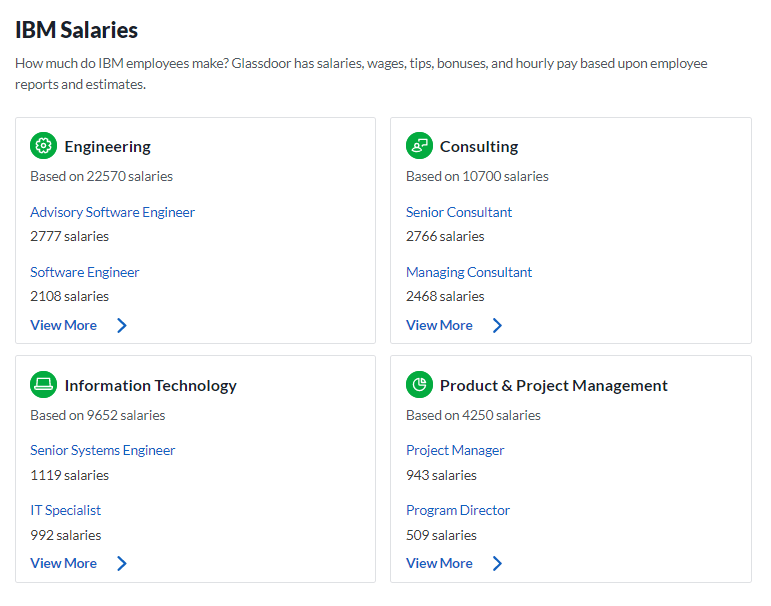
Task: Click the green Consulting category icon
Action: click(x=419, y=146)
